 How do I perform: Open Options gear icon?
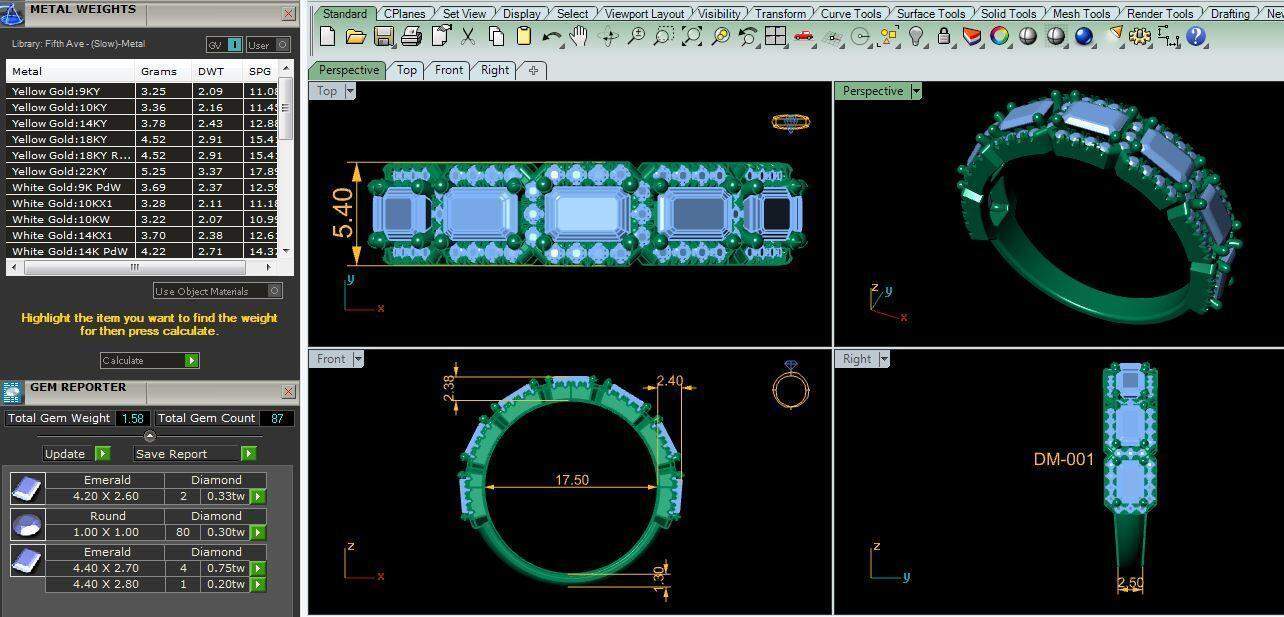[x=1140, y=37]
